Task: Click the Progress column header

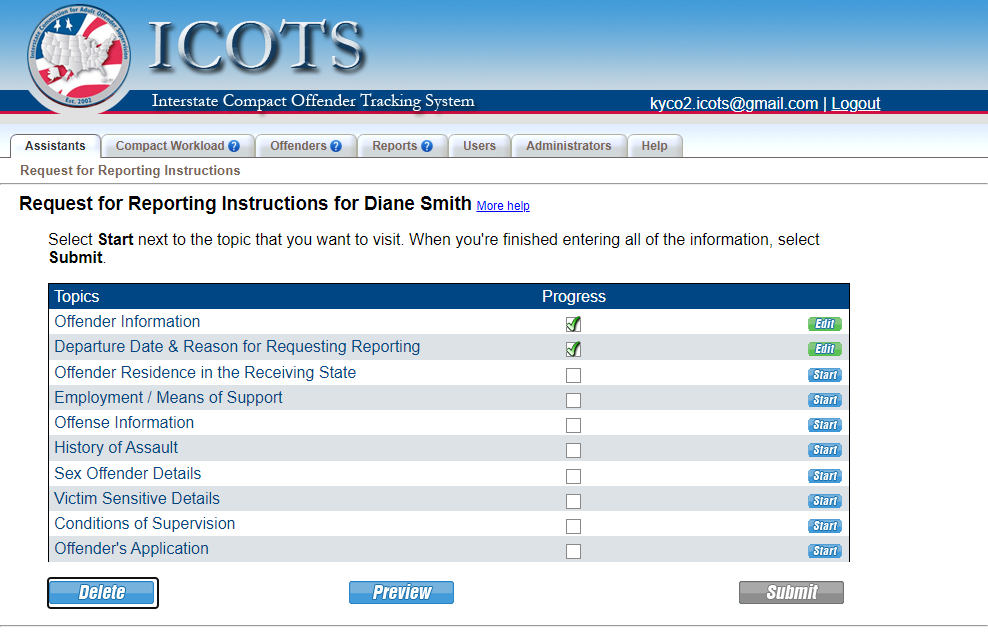Action: (574, 297)
